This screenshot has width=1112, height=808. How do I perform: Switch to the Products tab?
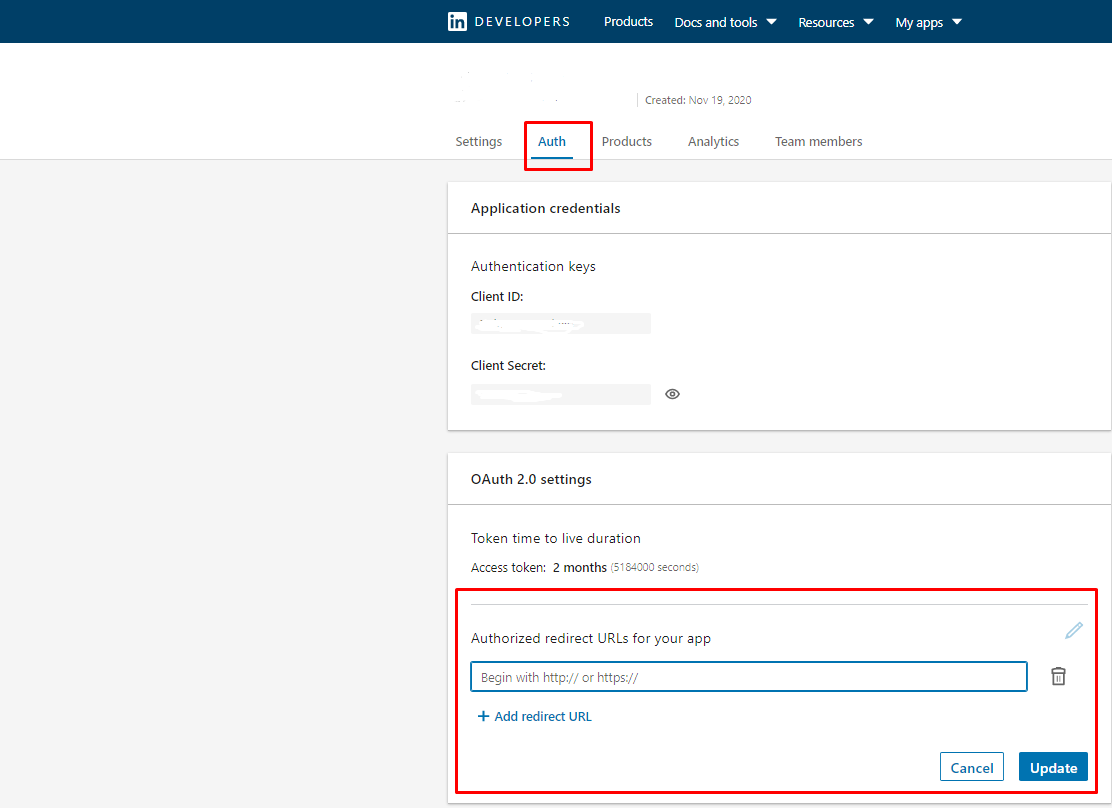pyautogui.click(x=627, y=141)
